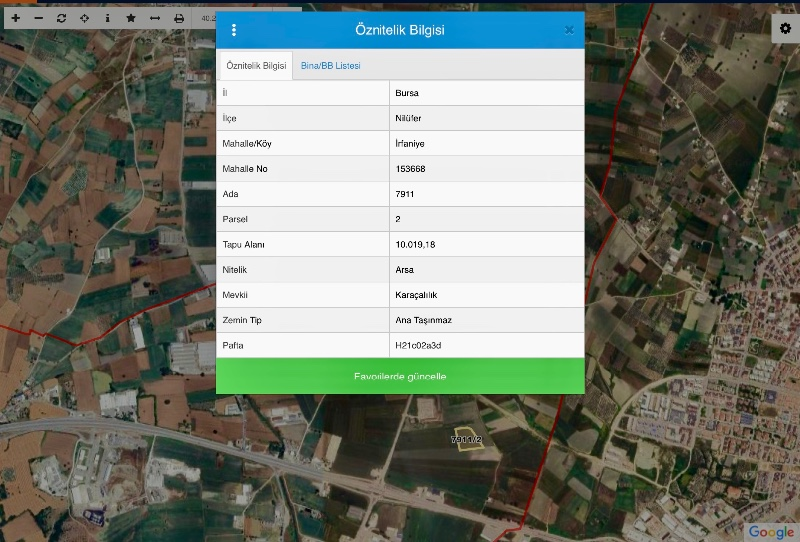This screenshot has width=800, height=542.
Task: Print the map using printer icon
Action: (179, 18)
